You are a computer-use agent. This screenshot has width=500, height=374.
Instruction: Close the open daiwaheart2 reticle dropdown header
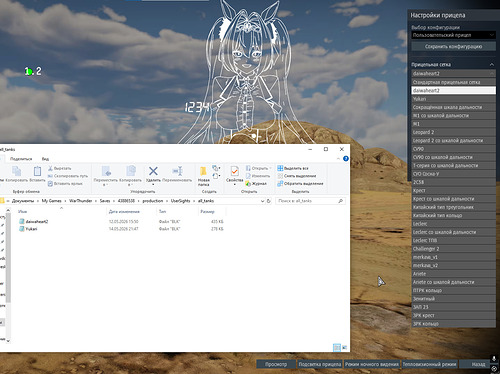453,73
